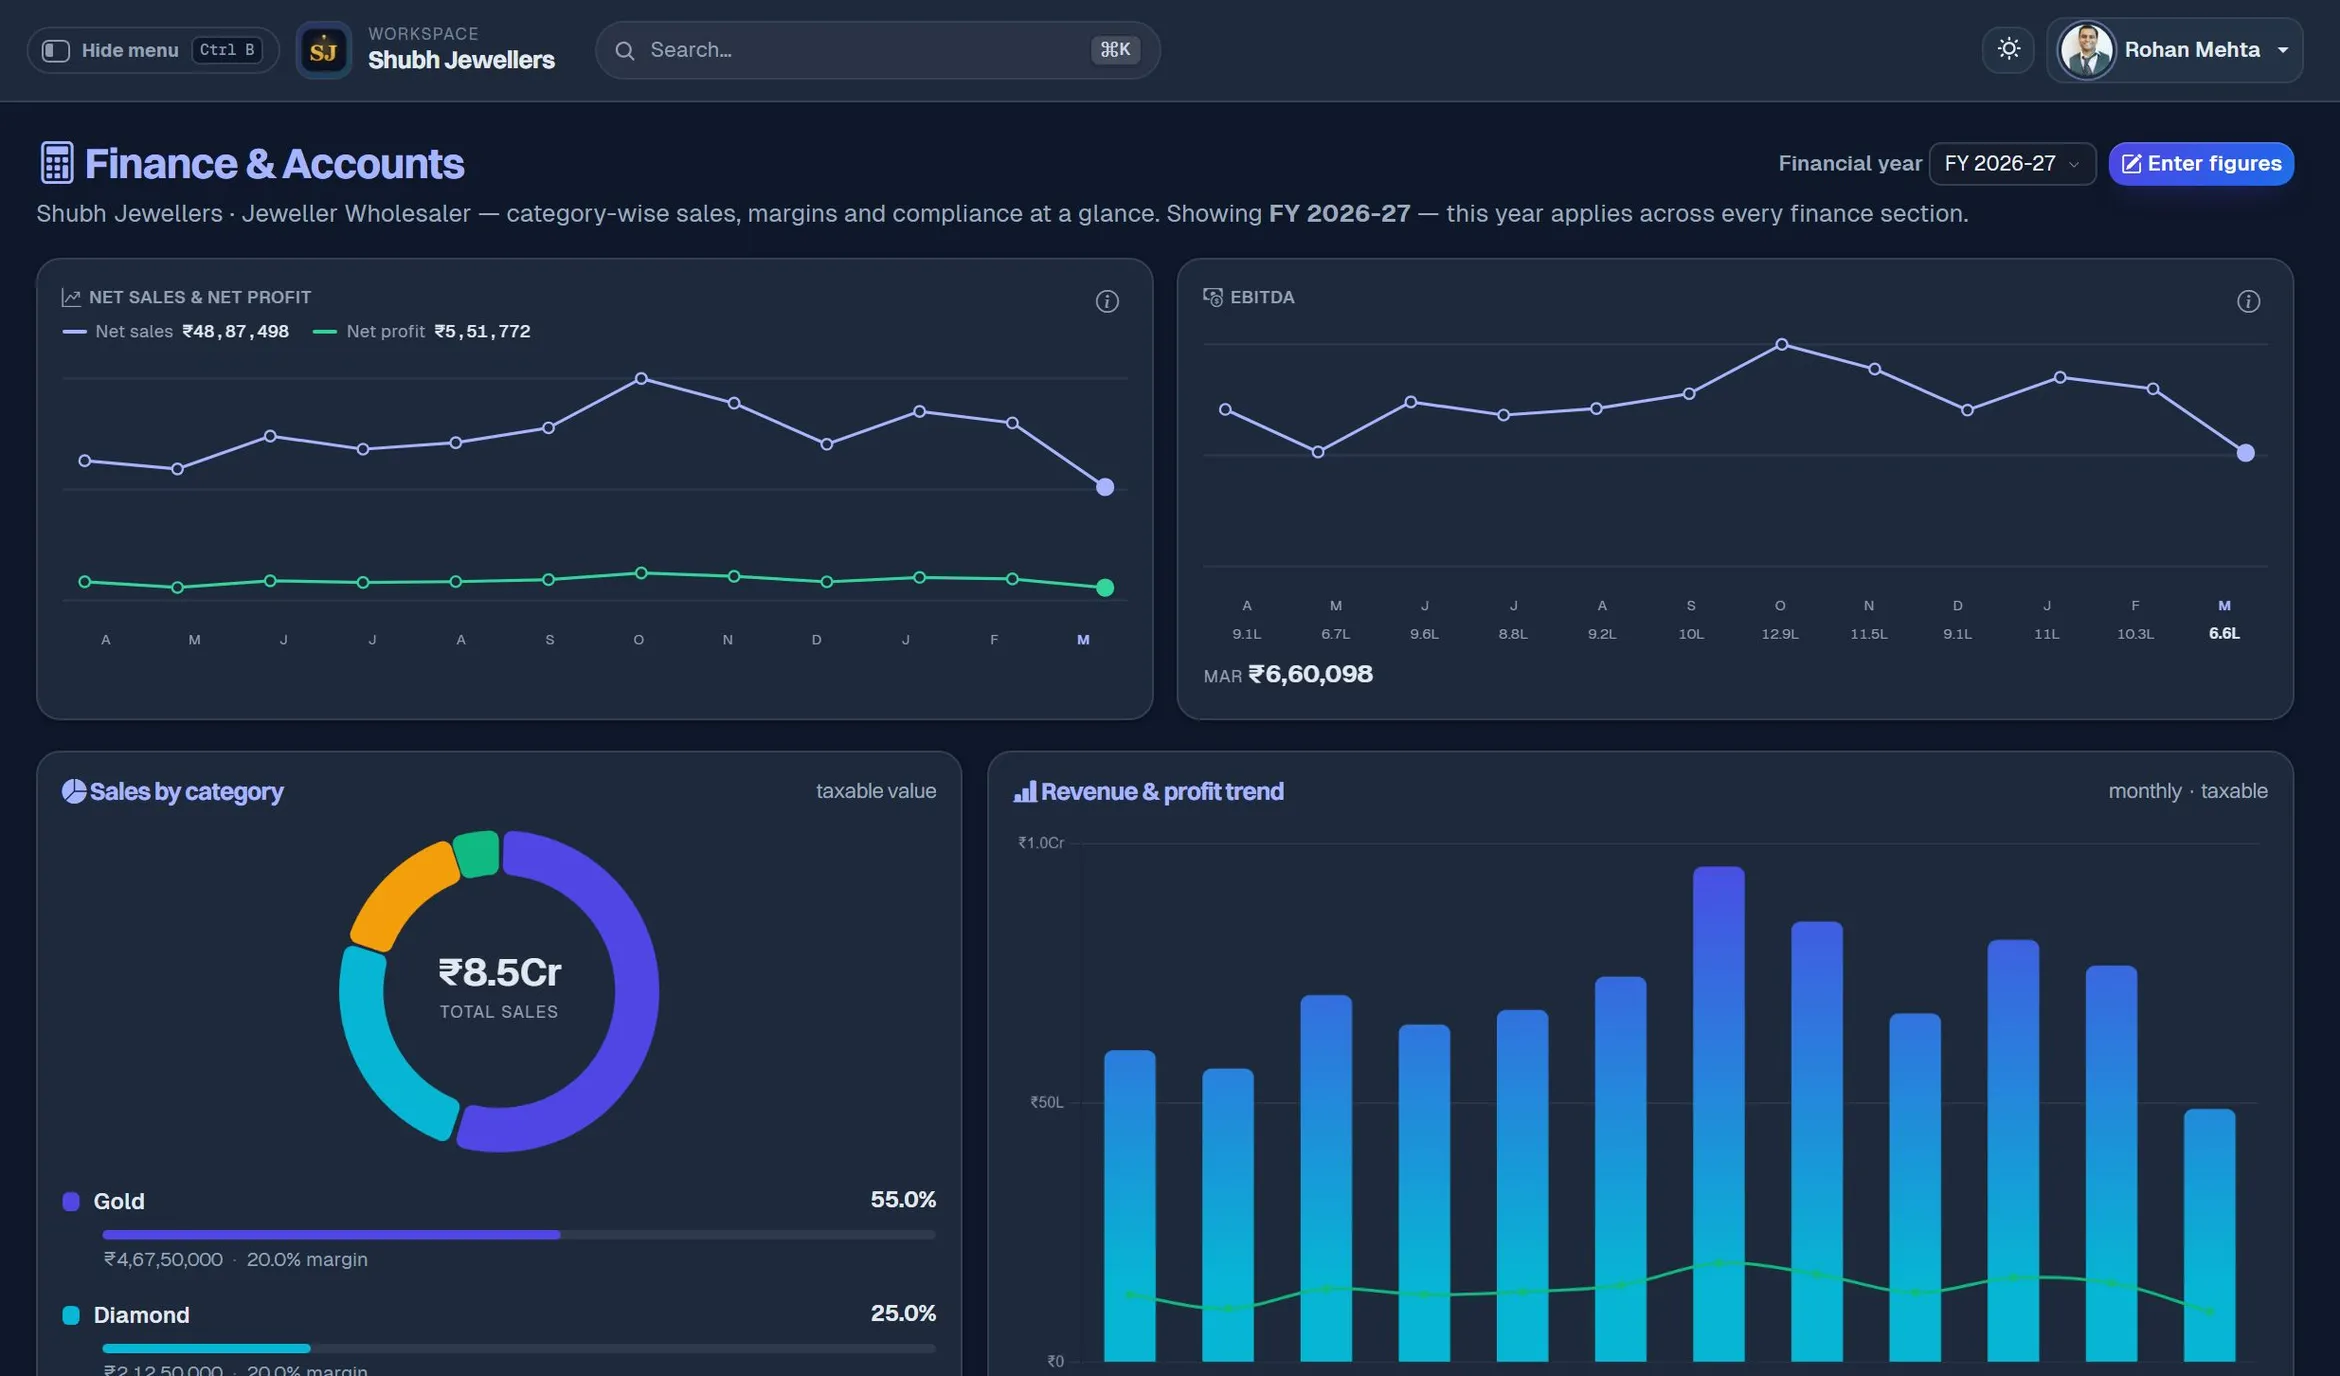This screenshot has height=1376, width=2340.
Task: Click the Diamond 25.0% progress bar
Action: click(x=518, y=1348)
